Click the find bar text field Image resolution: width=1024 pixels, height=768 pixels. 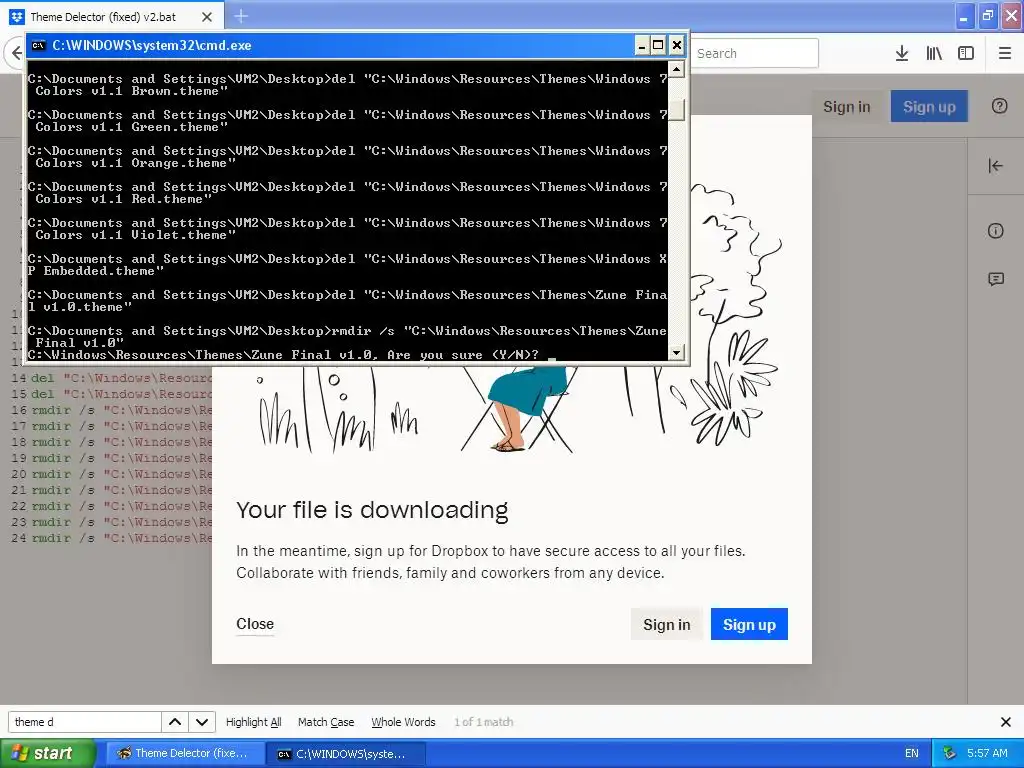[84, 722]
